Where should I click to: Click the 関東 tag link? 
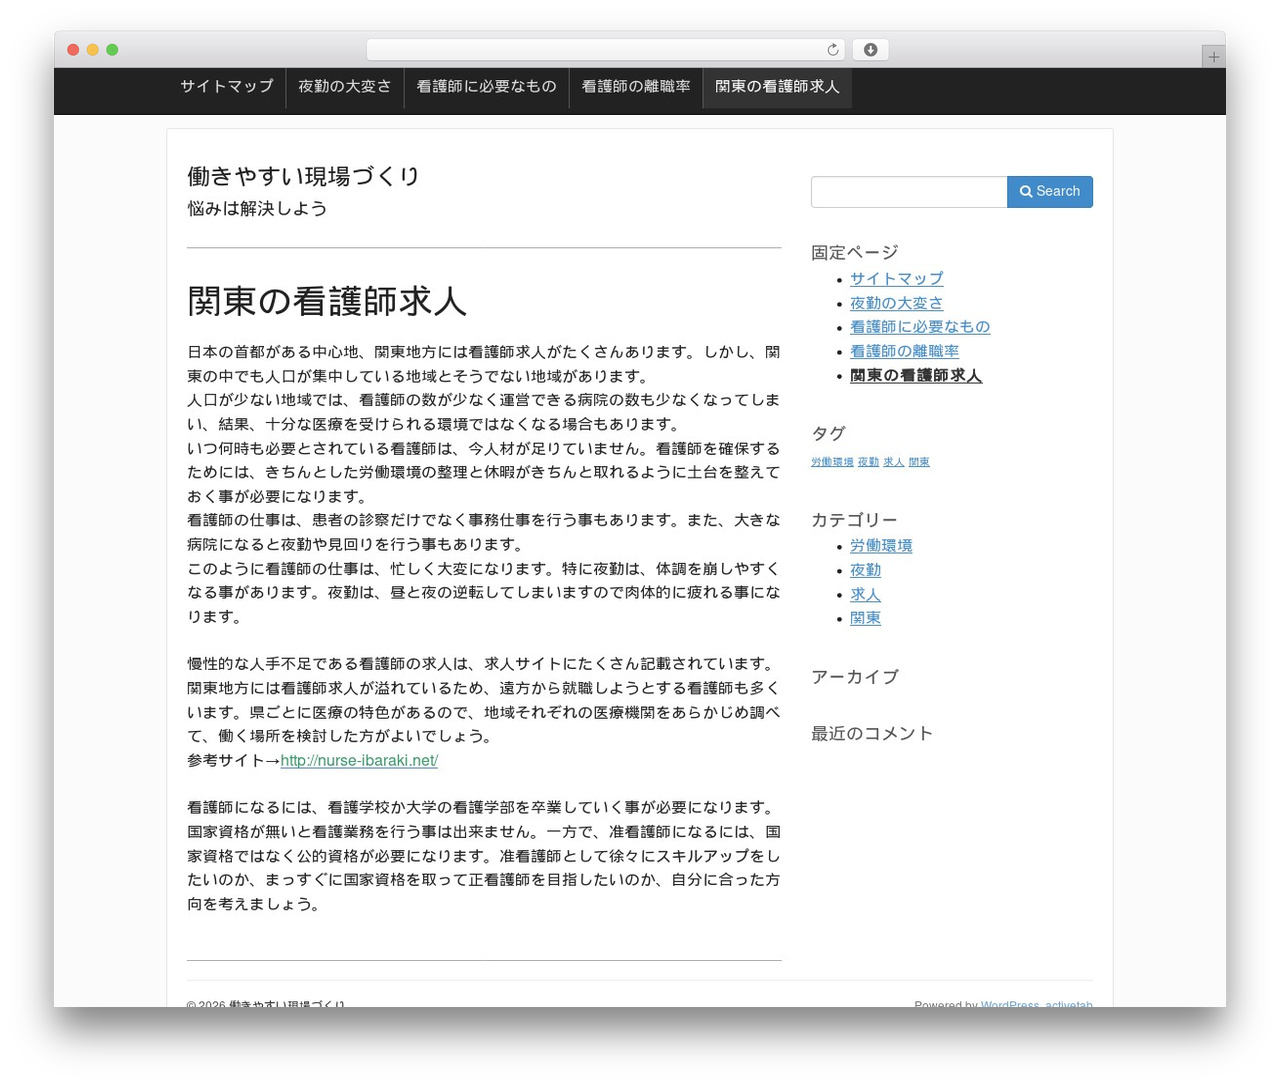click(919, 462)
